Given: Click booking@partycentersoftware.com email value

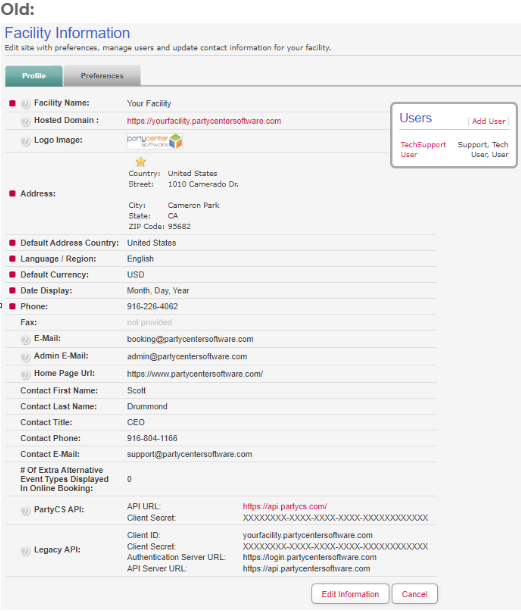Looking at the screenshot, I should click(x=190, y=339).
